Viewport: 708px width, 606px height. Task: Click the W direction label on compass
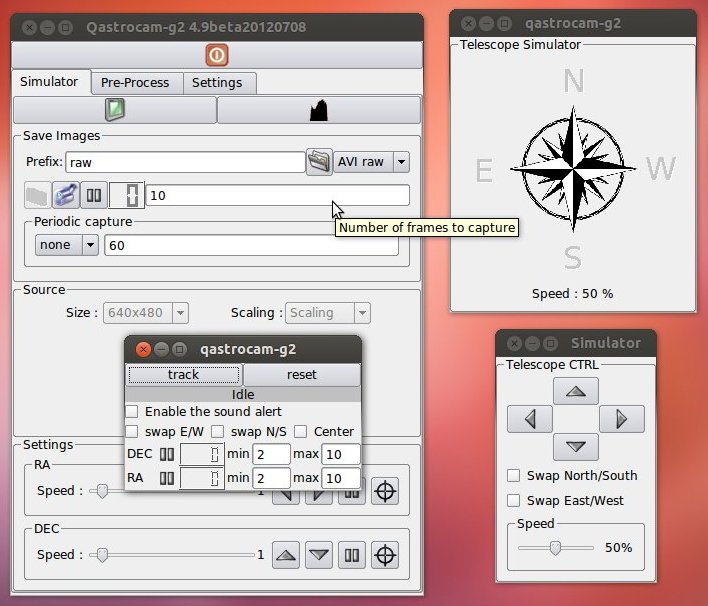(x=661, y=168)
